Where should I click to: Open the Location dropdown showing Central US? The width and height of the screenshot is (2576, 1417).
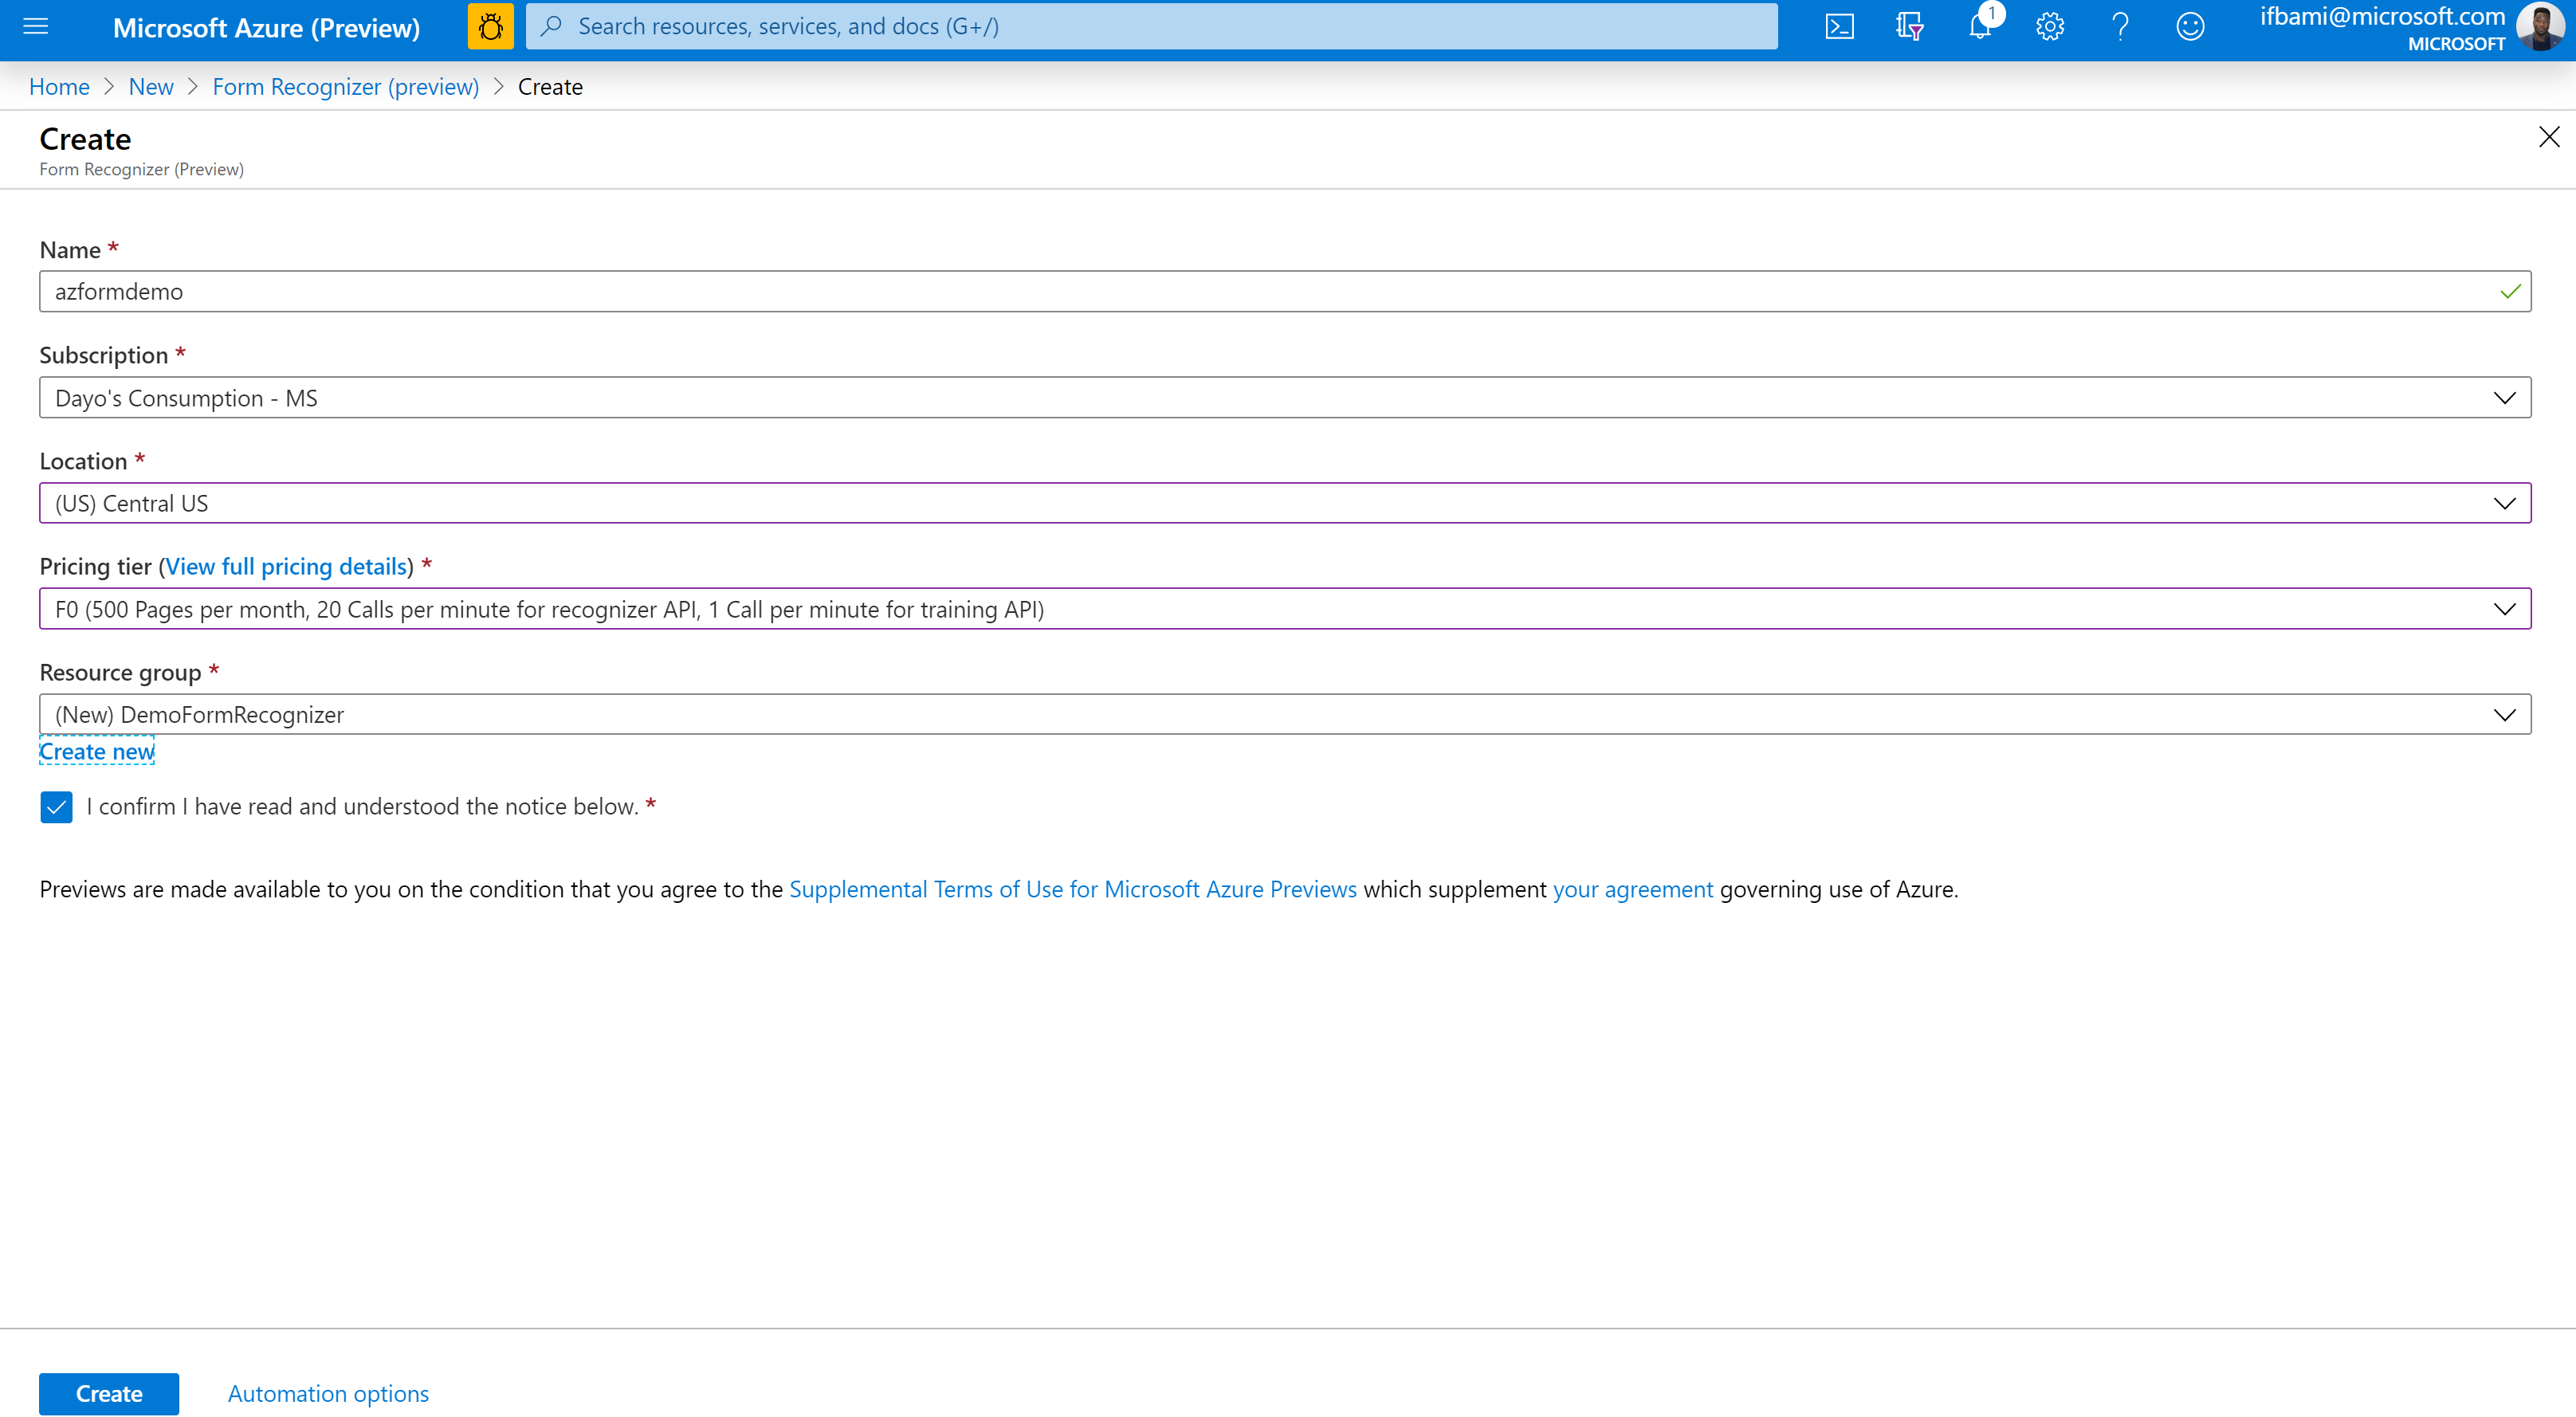pyautogui.click(x=1285, y=503)
